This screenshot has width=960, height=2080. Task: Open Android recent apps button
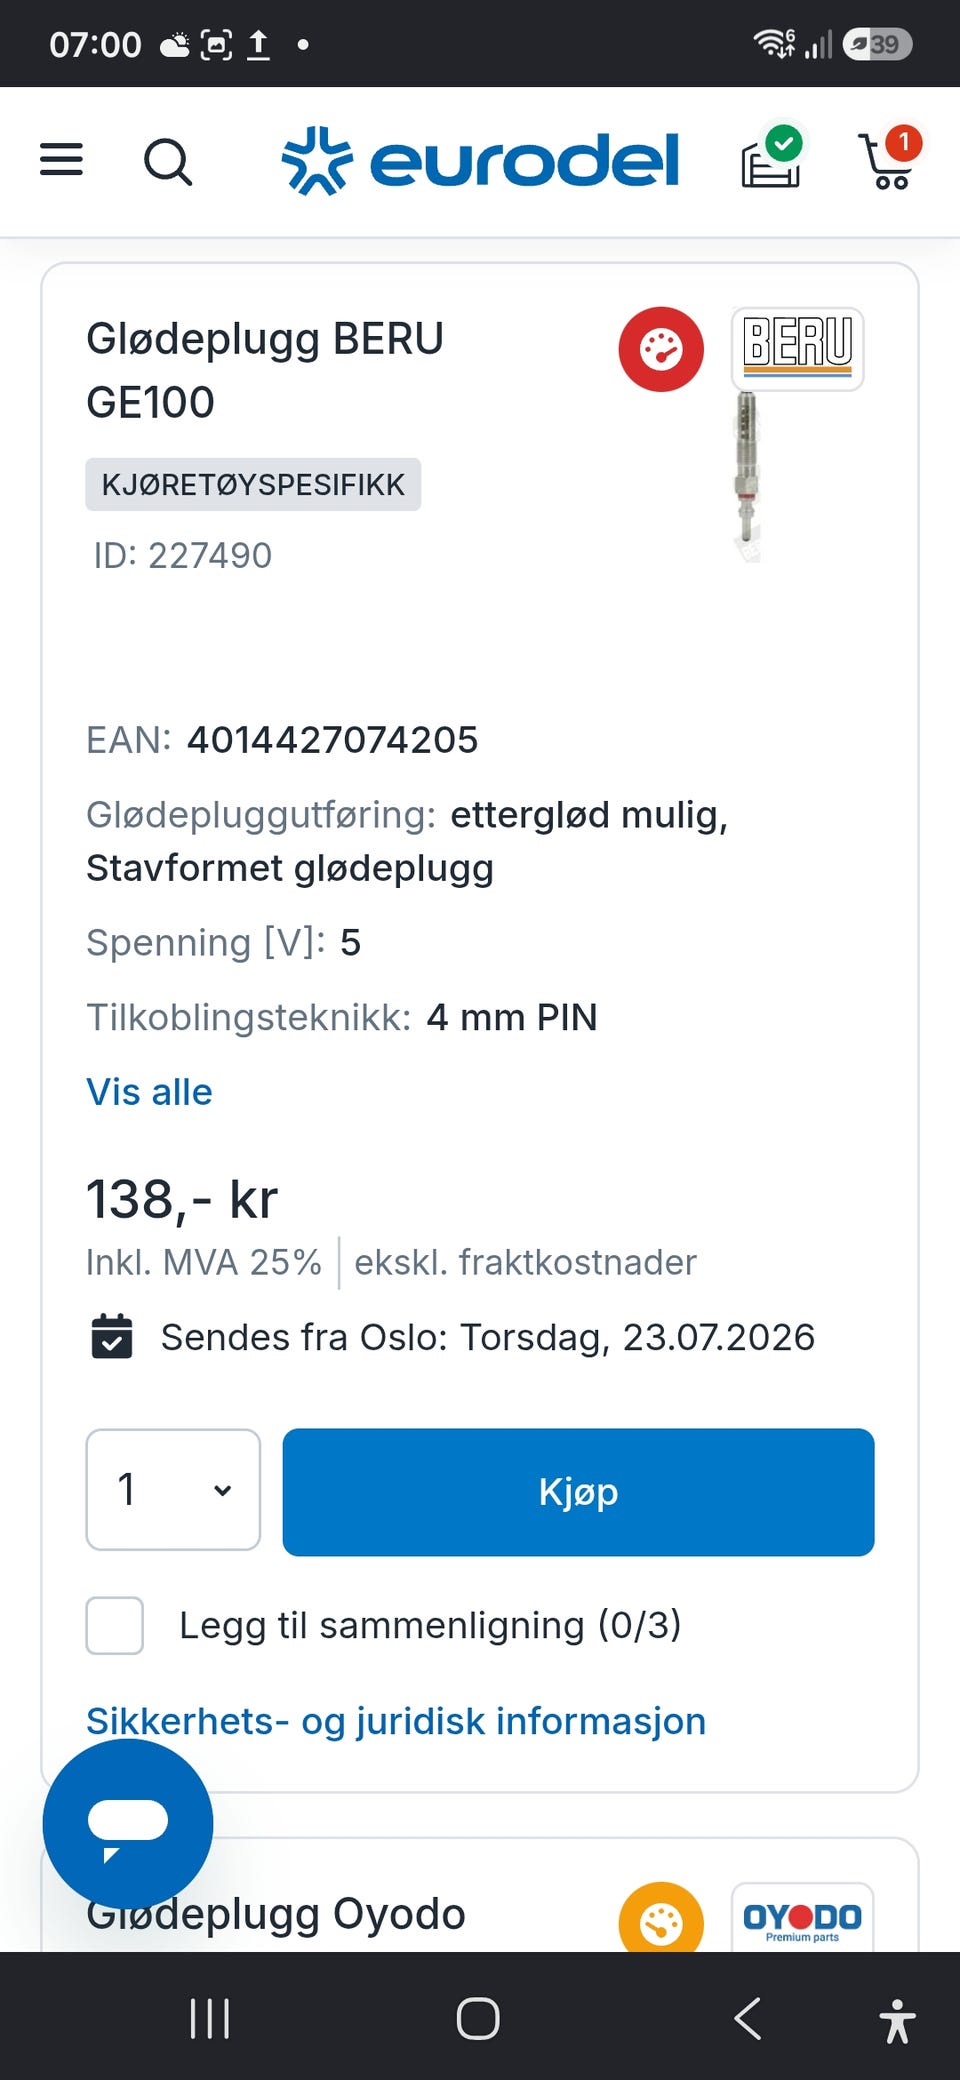tap(210, 2018)
